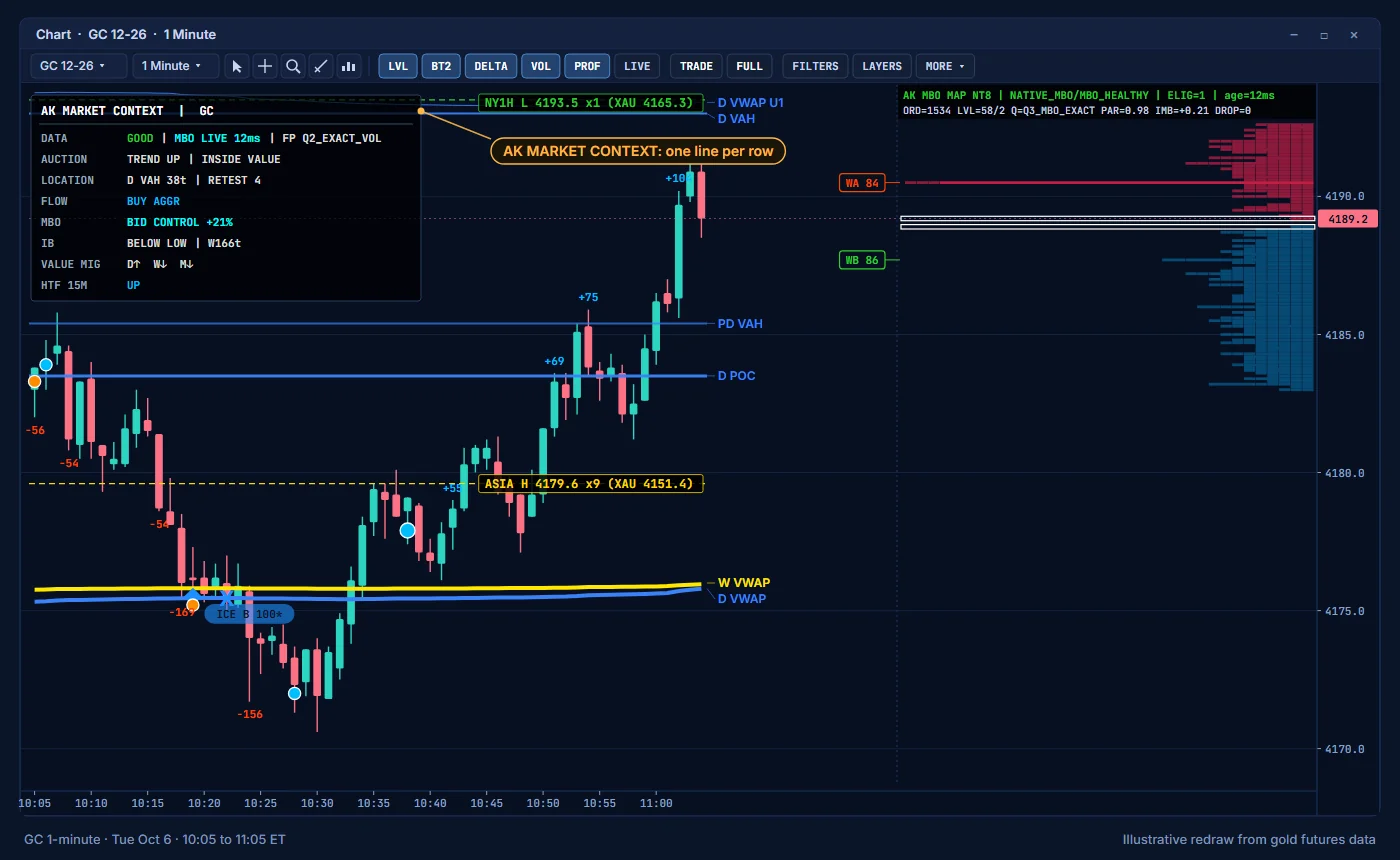
Task: Toggle the LVL overlay
Action: pyautogui.click(x=398, y=66)
